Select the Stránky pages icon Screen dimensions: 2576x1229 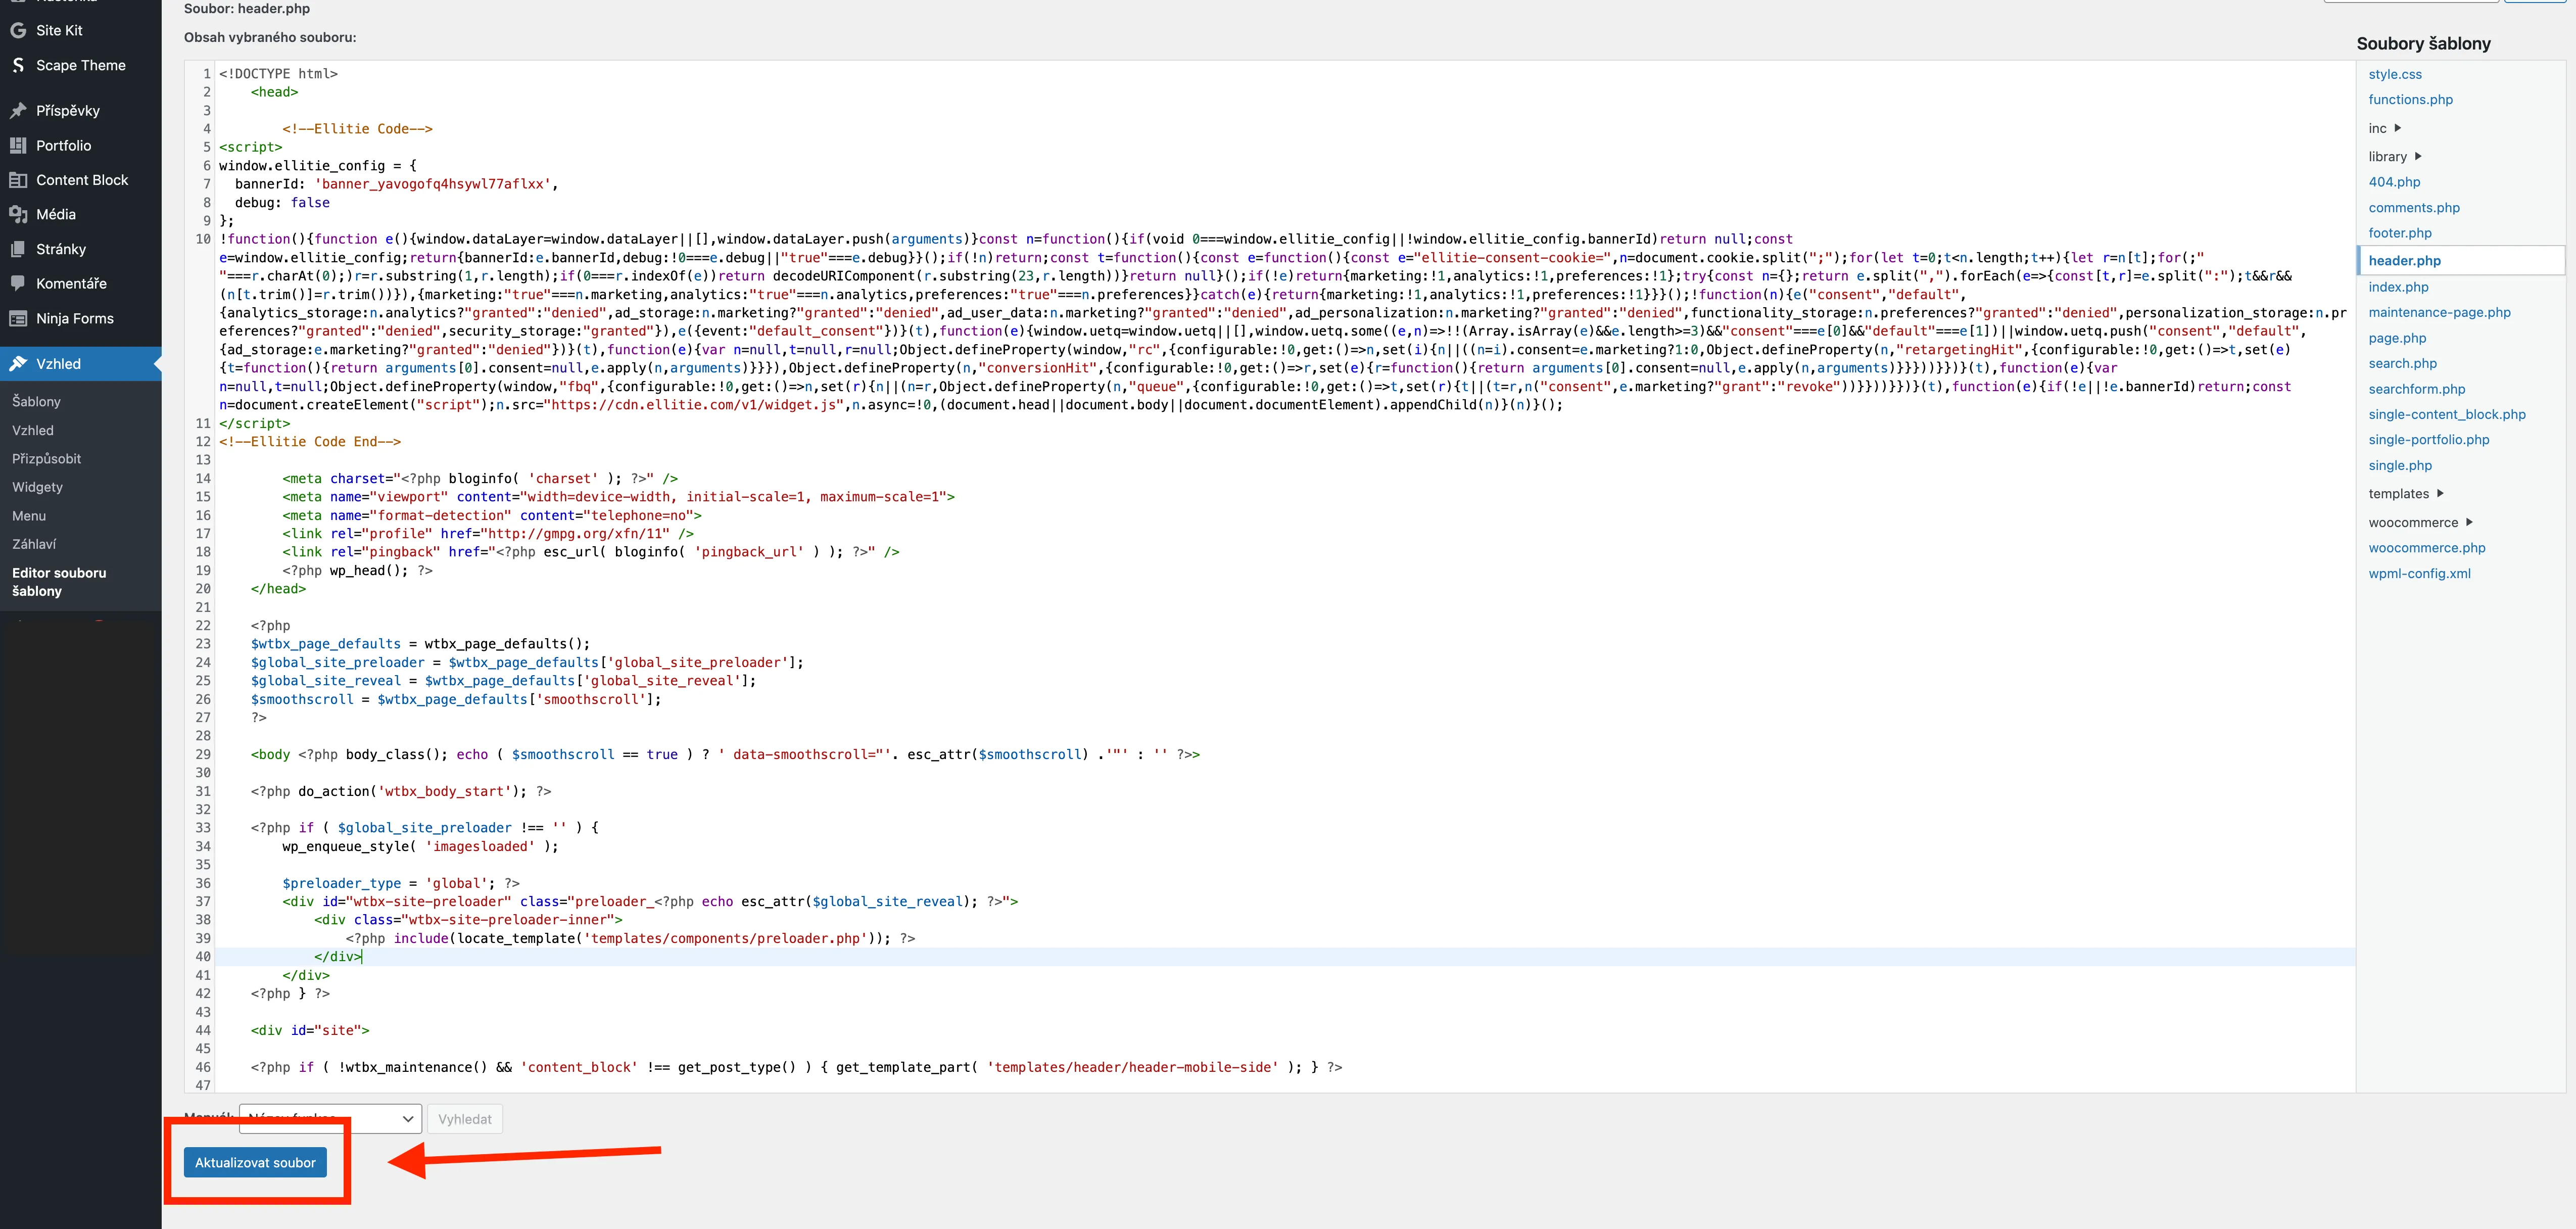(x=18, y=248)
